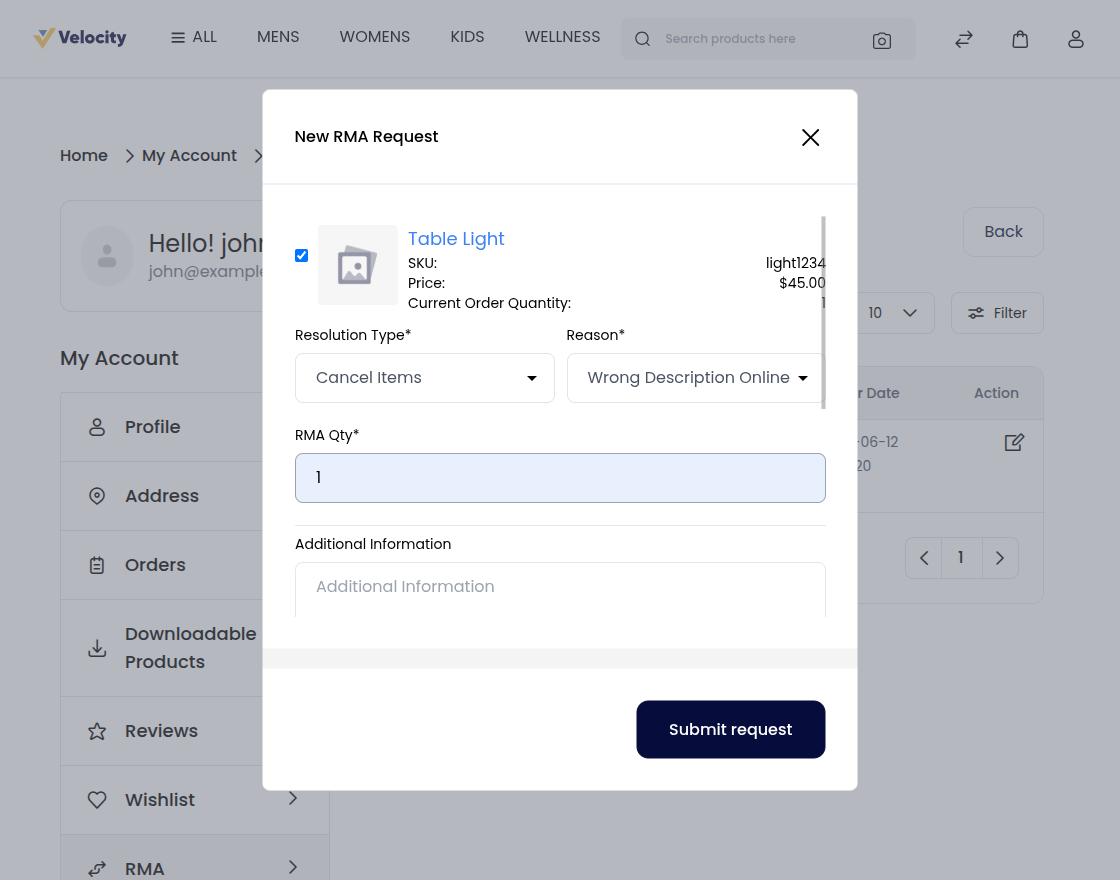Click the modal's vertical scrollbar
Viewport: 1120px width, 880px height.
(824, 313)
